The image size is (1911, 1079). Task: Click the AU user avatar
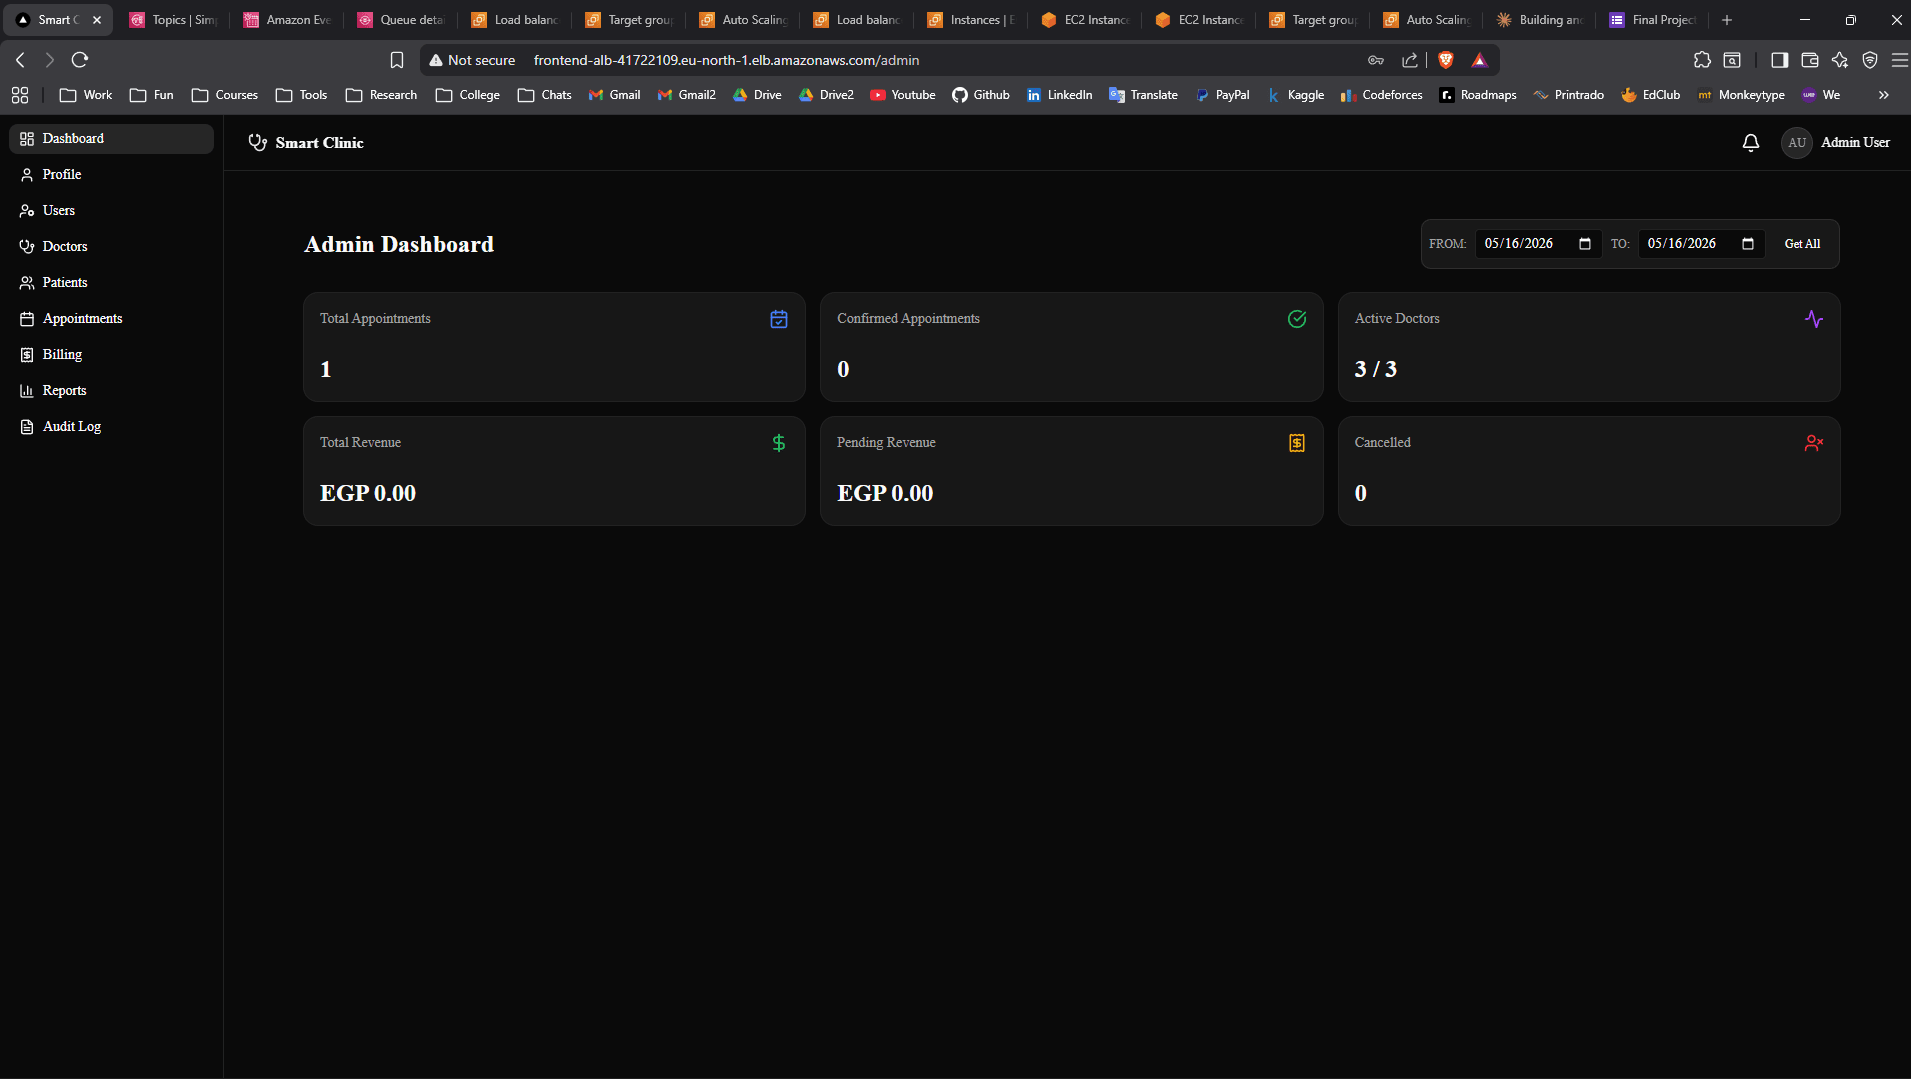point(1797,143)
